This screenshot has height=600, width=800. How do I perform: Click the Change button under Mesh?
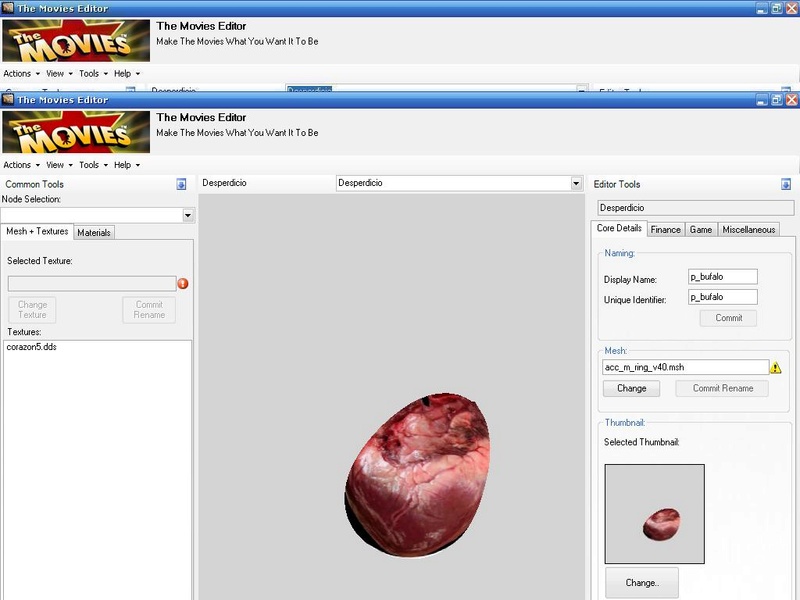tap(632, 388)
